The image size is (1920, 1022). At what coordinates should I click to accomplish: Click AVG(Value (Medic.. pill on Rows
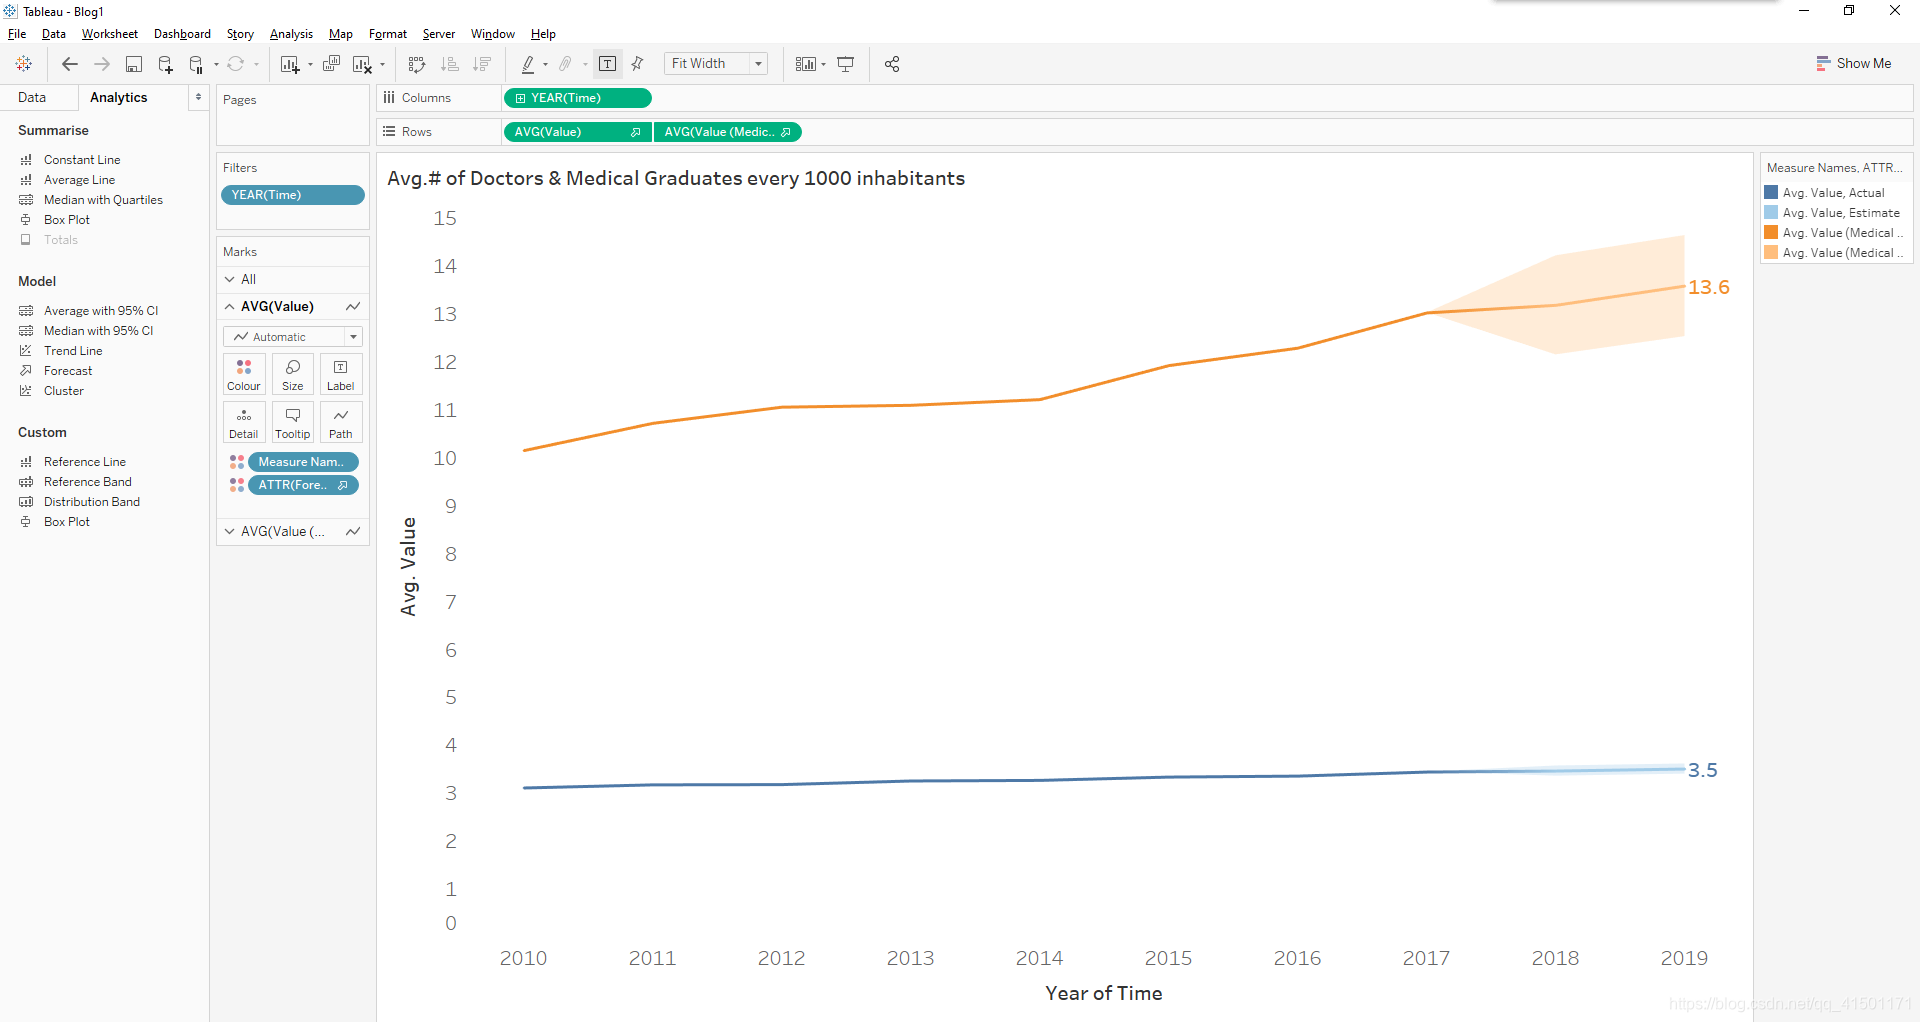point(728,132)
